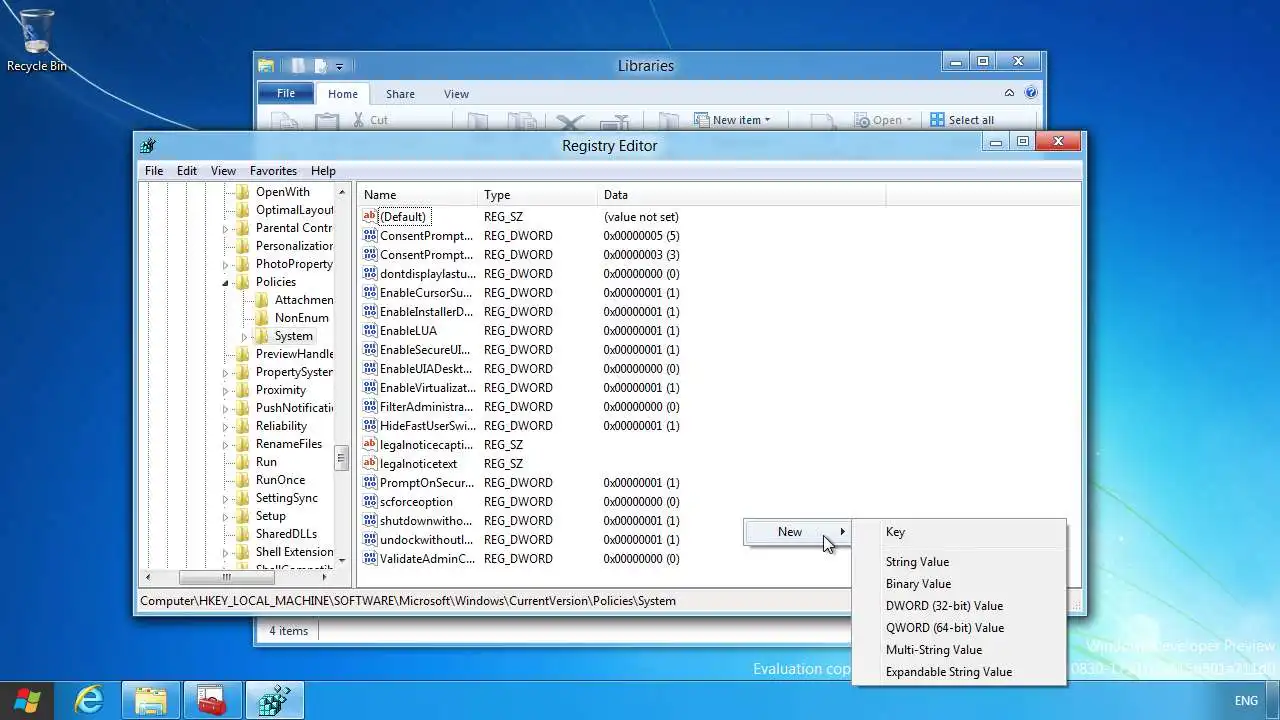The height and width of the screenshot is (720, 1280).
Task: Choose Binary Value from the submenu
Action: point(959,584)
